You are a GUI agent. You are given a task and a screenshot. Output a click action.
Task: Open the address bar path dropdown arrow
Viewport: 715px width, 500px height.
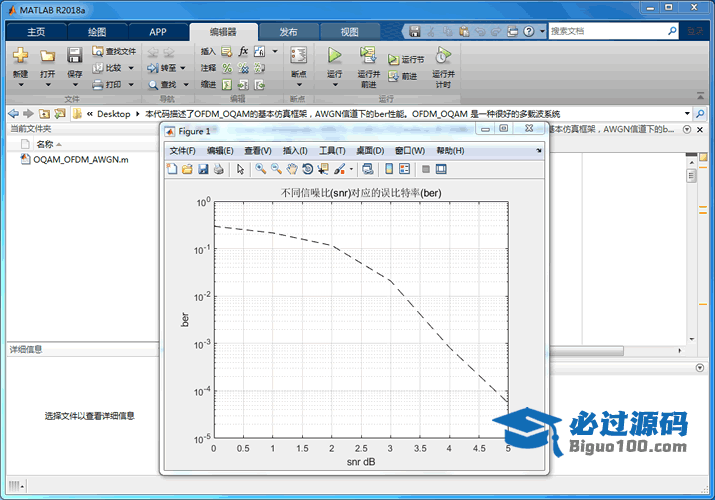click(x=687, y=114)
